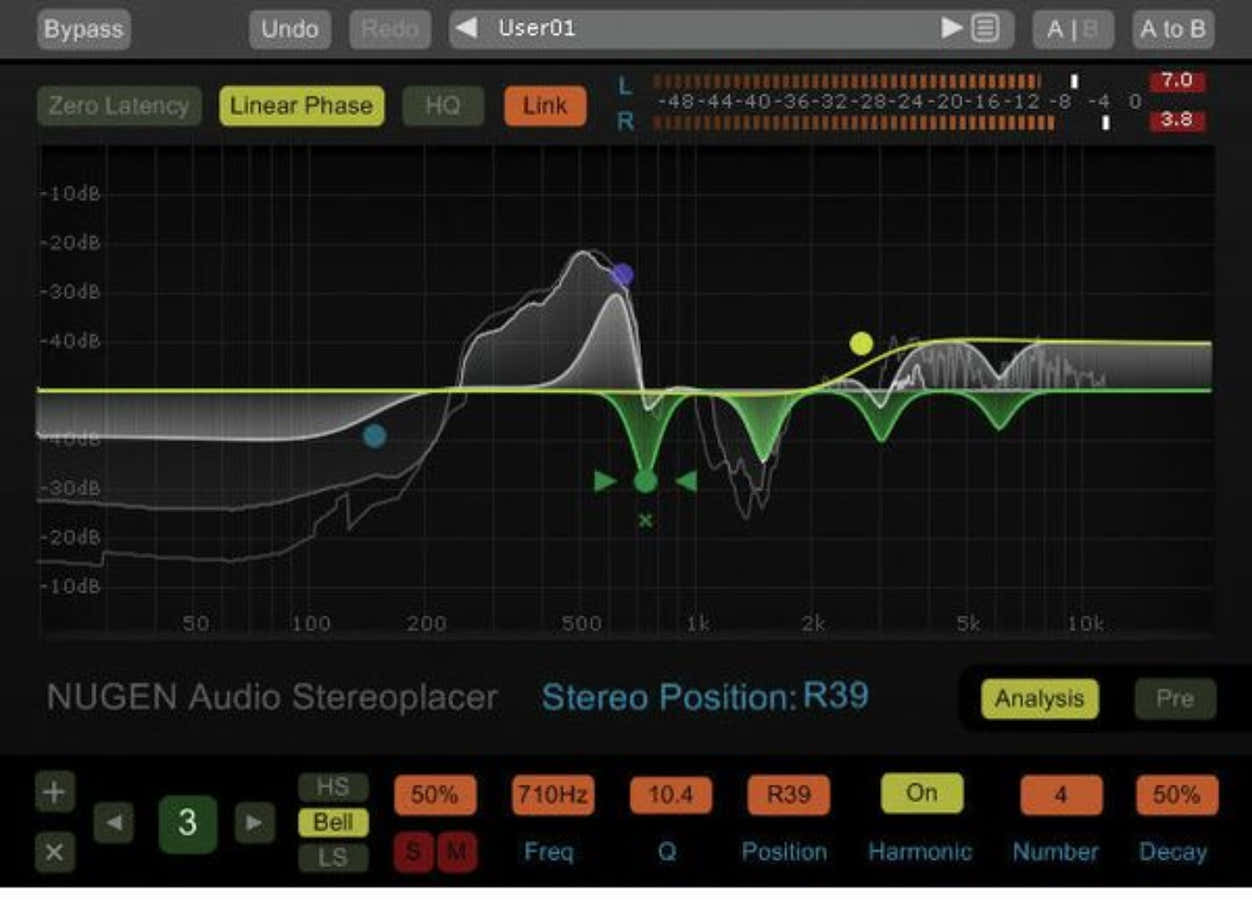Open the preset list menu icon

tap(985, 28)
